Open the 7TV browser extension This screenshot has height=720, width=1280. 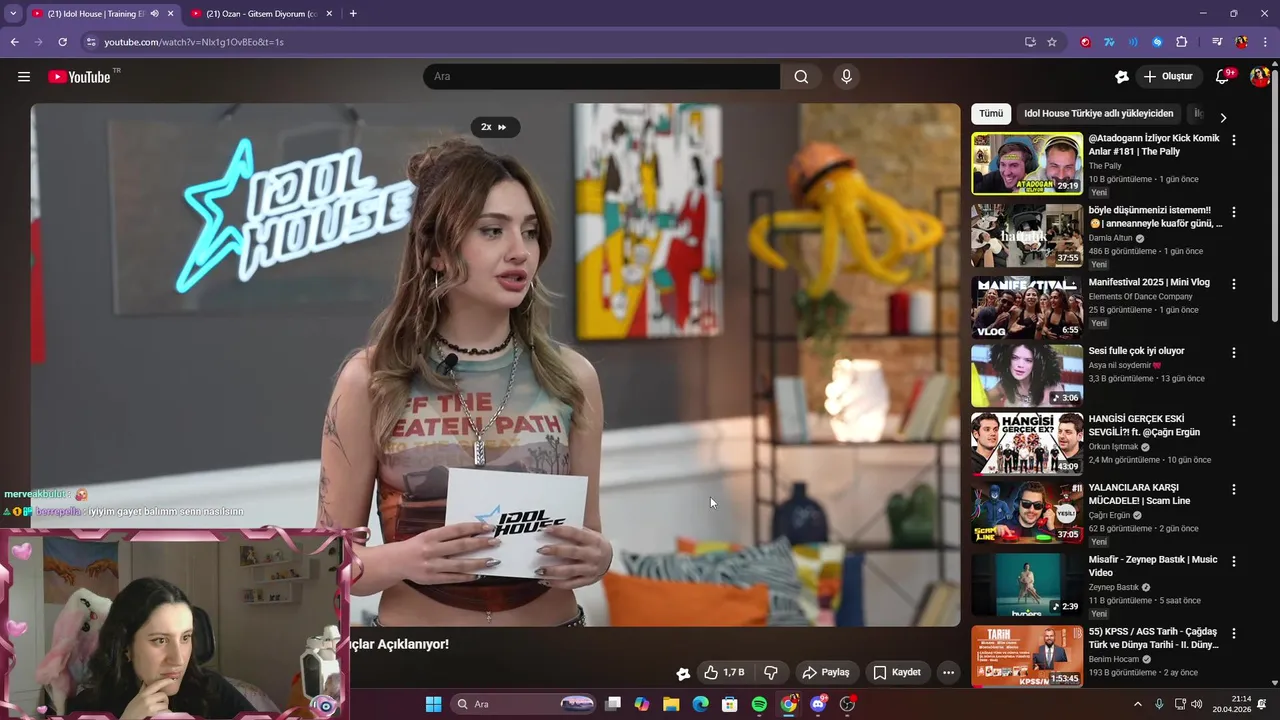point(1109,42)
